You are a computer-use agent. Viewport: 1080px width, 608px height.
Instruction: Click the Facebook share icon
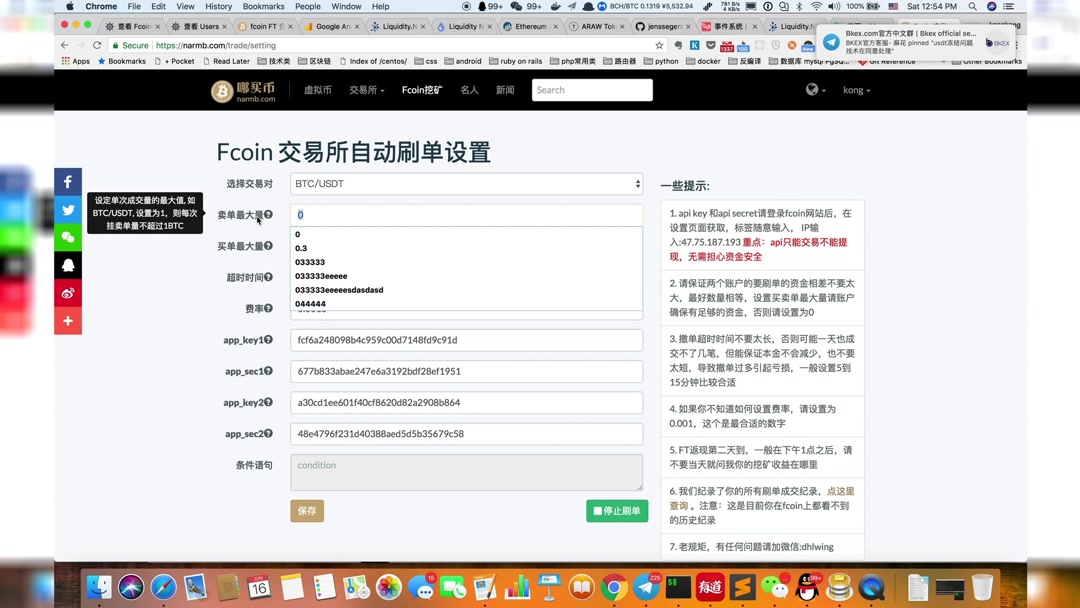coord(67,181)
